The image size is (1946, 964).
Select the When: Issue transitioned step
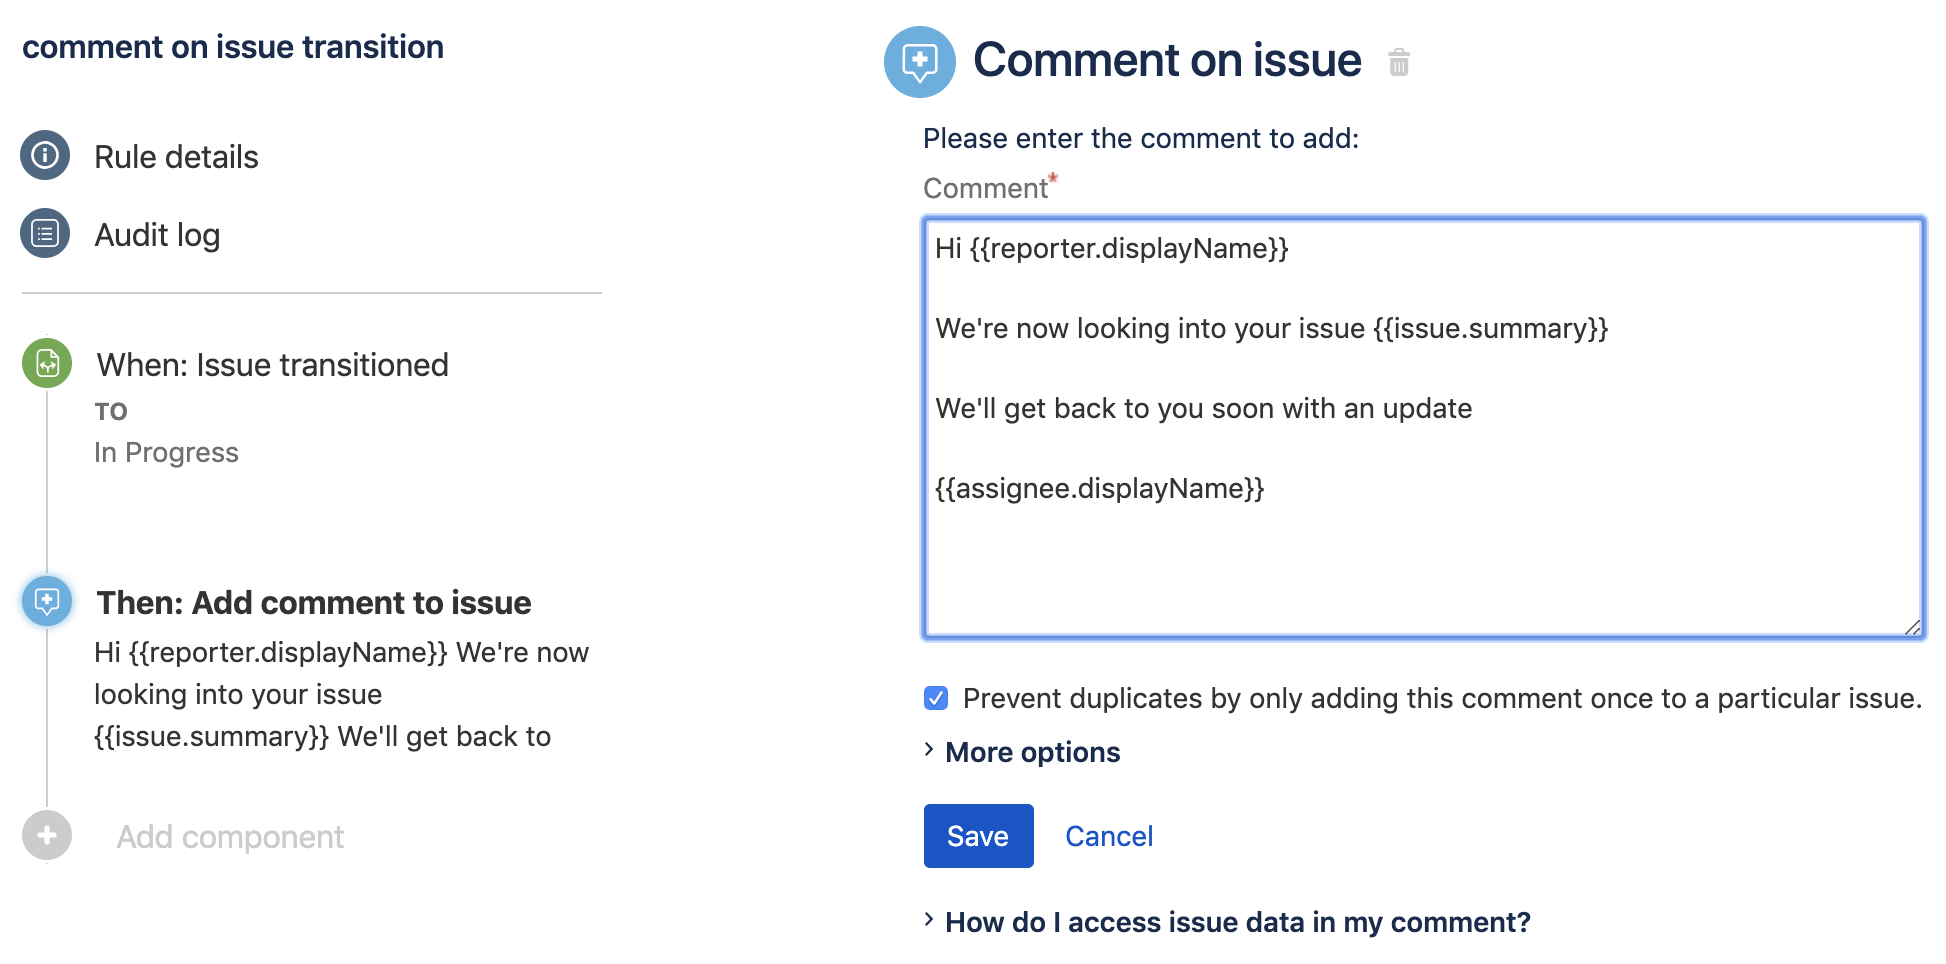tap(272, 365)
